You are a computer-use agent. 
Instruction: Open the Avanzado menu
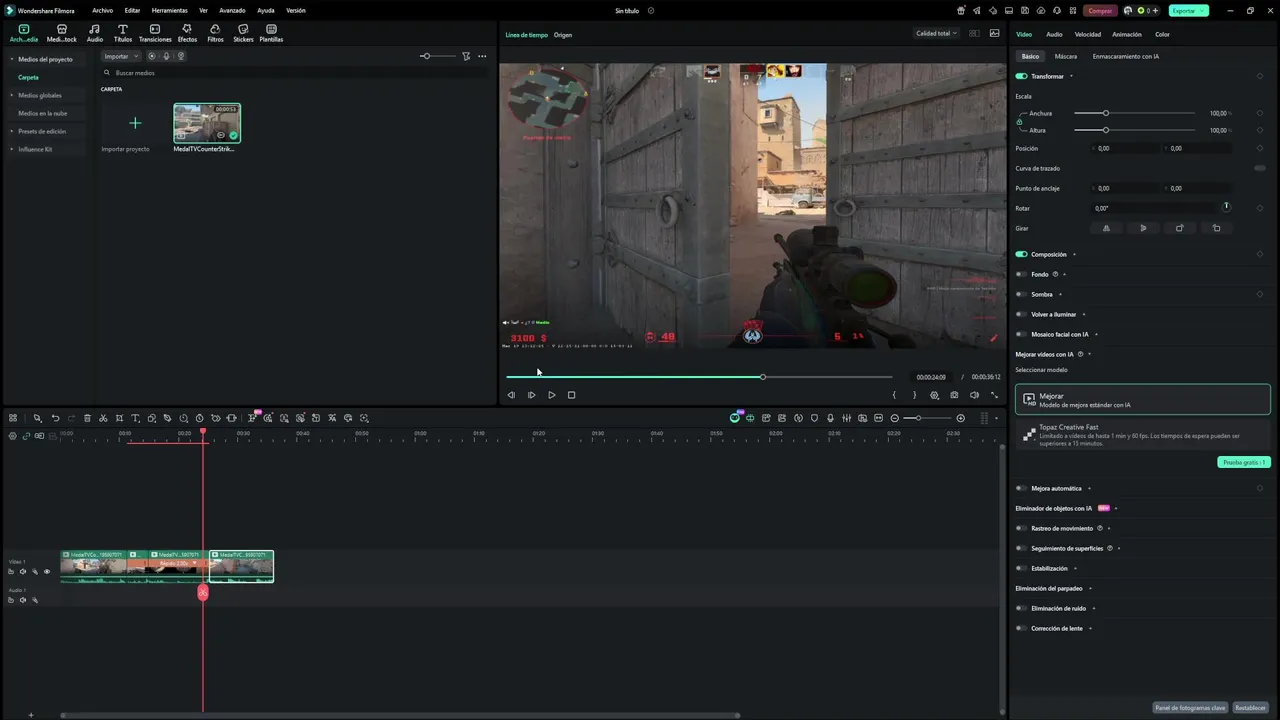coord(232,10)
